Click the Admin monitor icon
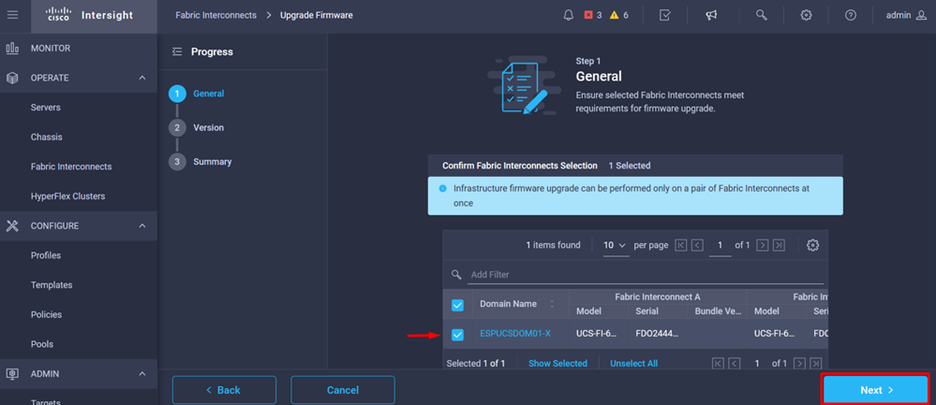 pos(12,374)
